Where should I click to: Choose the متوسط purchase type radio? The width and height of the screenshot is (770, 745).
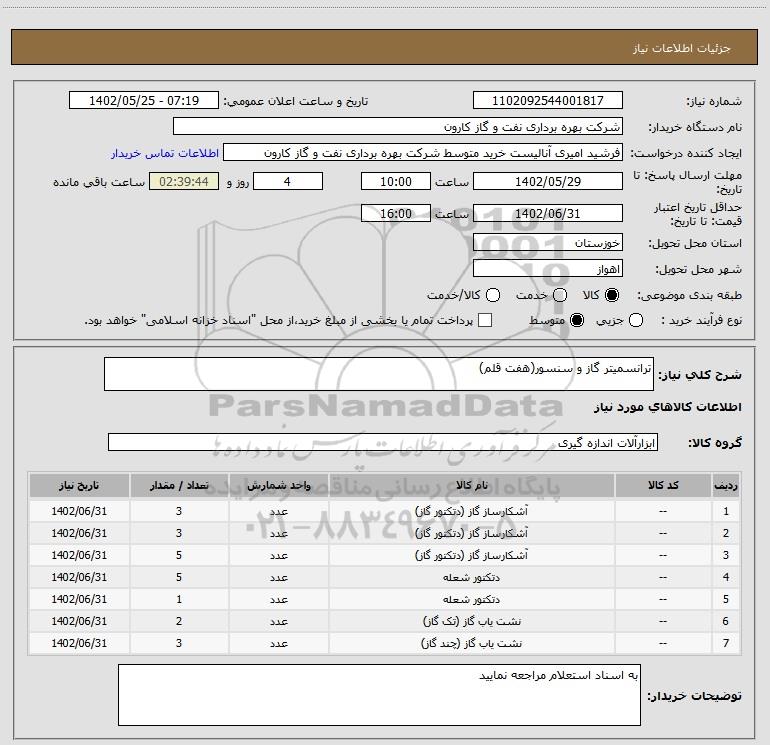577,320
